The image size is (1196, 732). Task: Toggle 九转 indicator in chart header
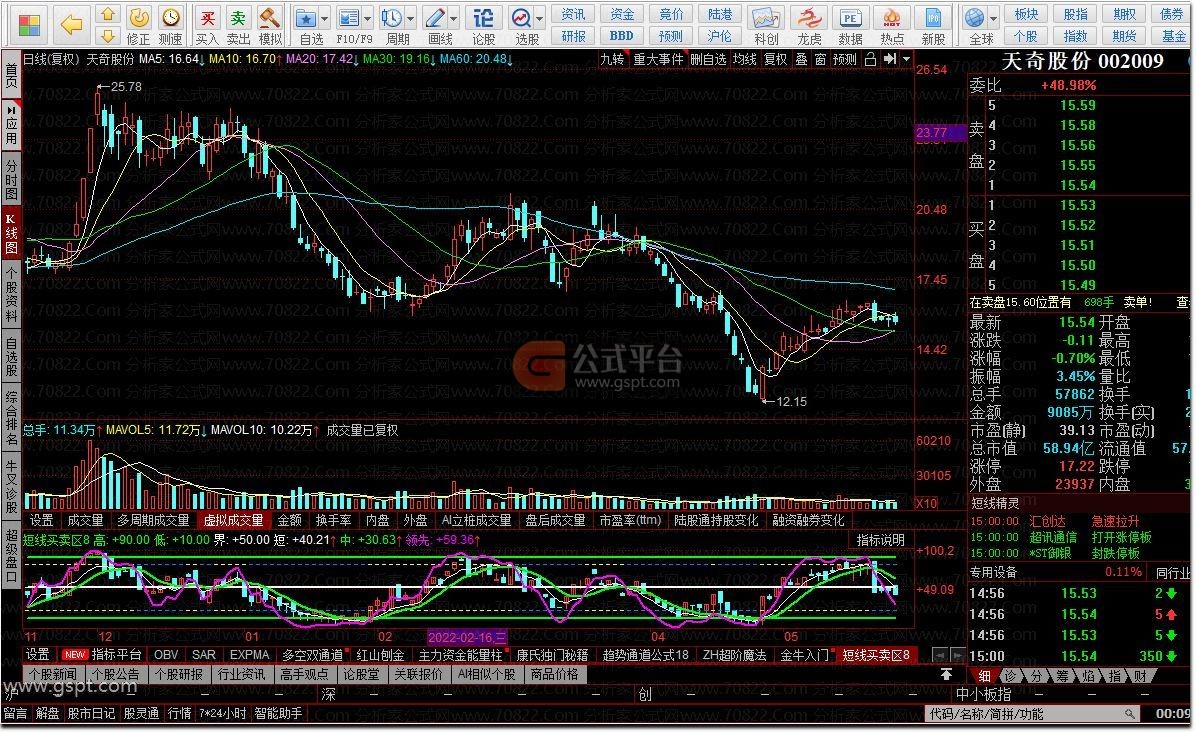point(612,59)
